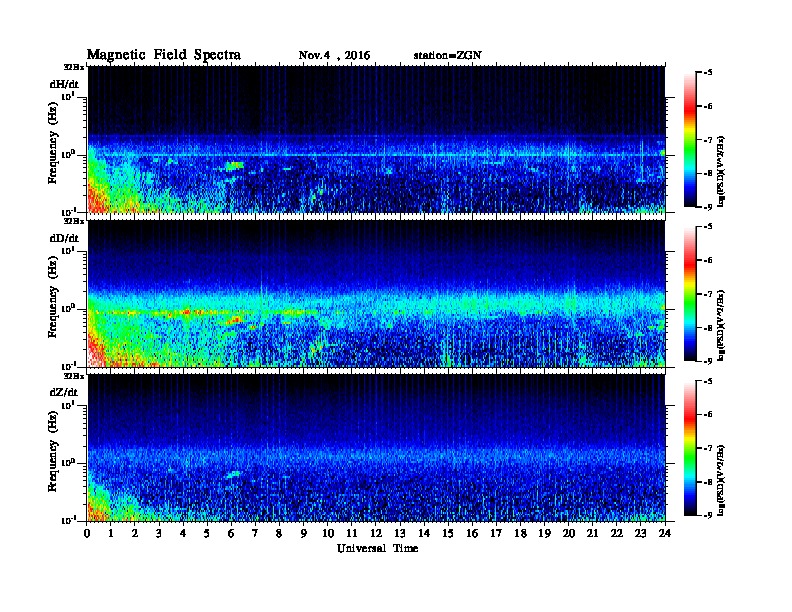This screenshot has height=612, width=792.
Task: Click the hour 12 tick label
Action: click(x=376, y=533)
